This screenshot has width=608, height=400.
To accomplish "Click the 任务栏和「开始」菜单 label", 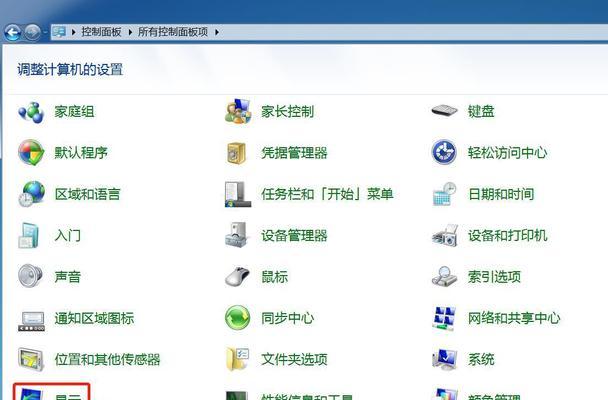I will click(327, 194).
